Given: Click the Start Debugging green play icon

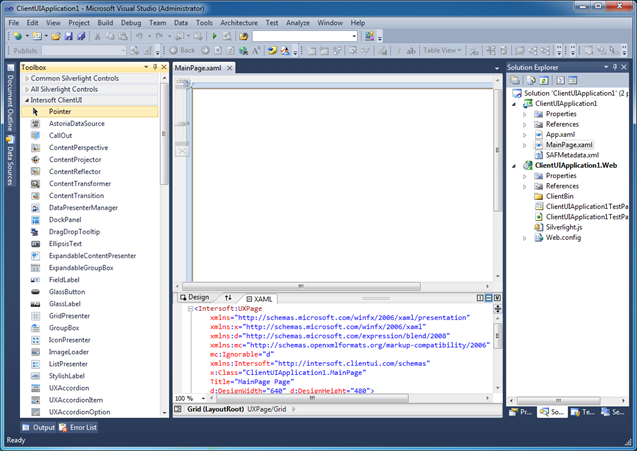Looking at the screenshot, I should pos(214,36).
